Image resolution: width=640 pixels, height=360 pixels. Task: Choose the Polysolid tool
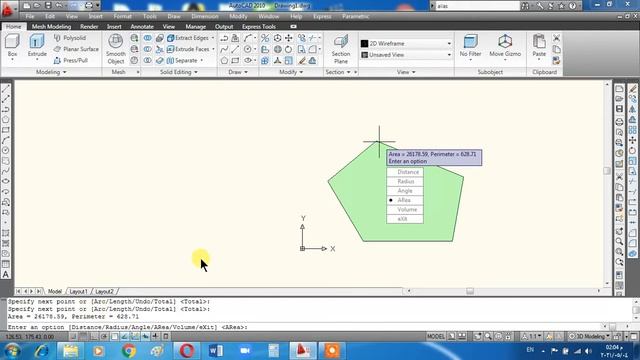tap(70, 38)
